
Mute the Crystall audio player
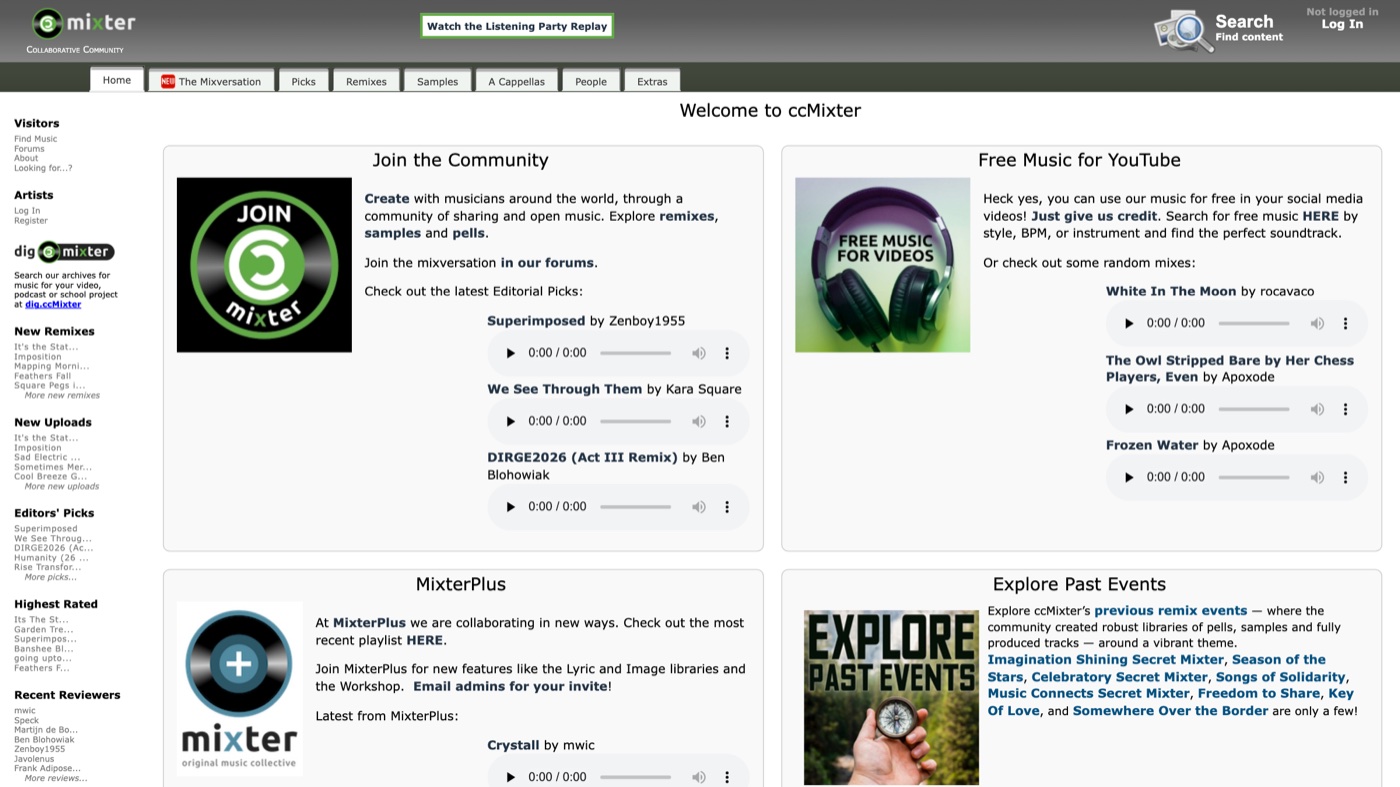699,777
